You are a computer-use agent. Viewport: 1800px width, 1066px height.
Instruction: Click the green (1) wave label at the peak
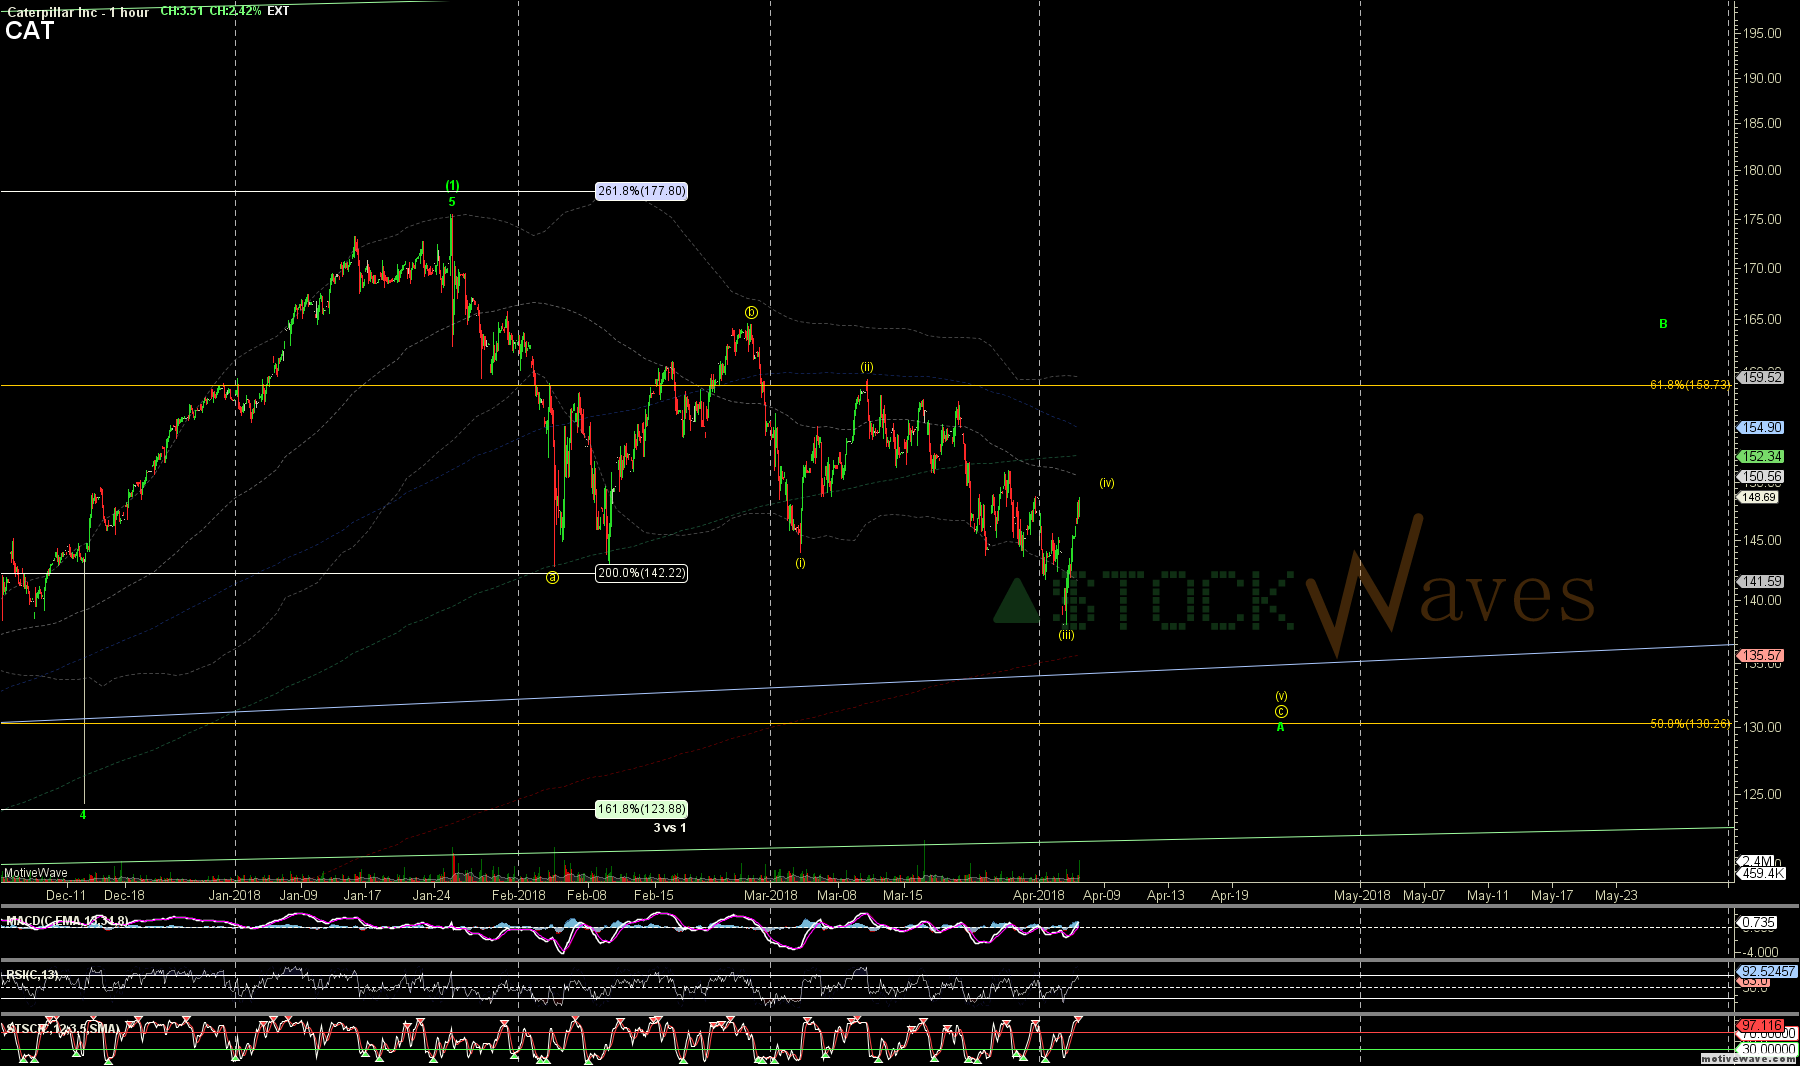tap(452, 186)
